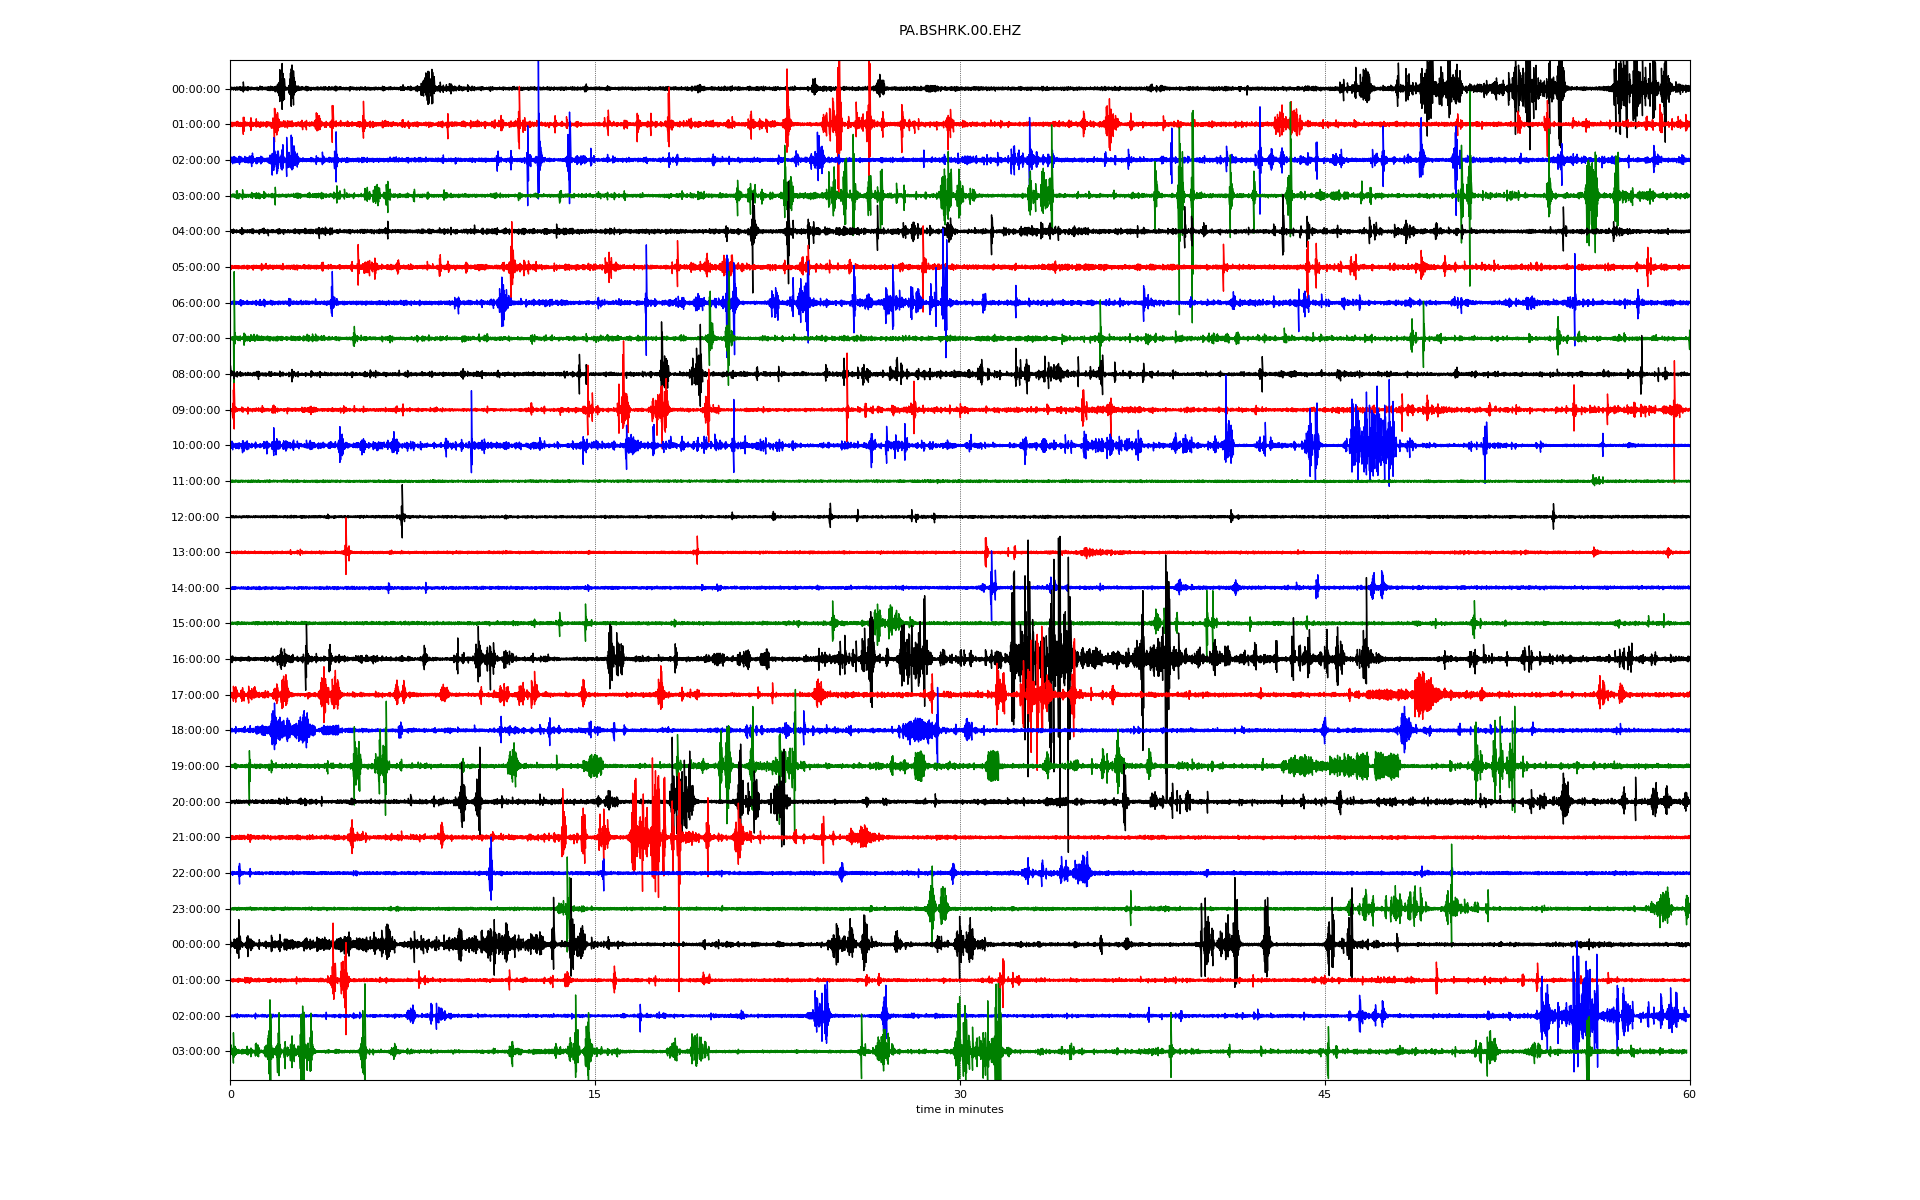The height and width of the screenshot is (1200, 1920).
Task: Select the 23:00:00 time label
Action: click(x=195, y=909)
